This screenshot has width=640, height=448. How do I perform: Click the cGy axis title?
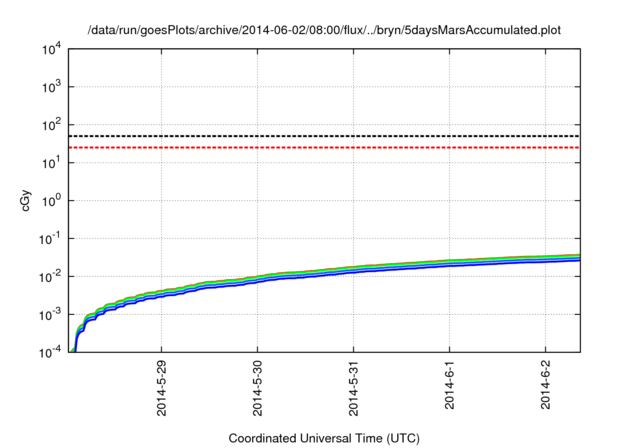click(x=26, y=201)
